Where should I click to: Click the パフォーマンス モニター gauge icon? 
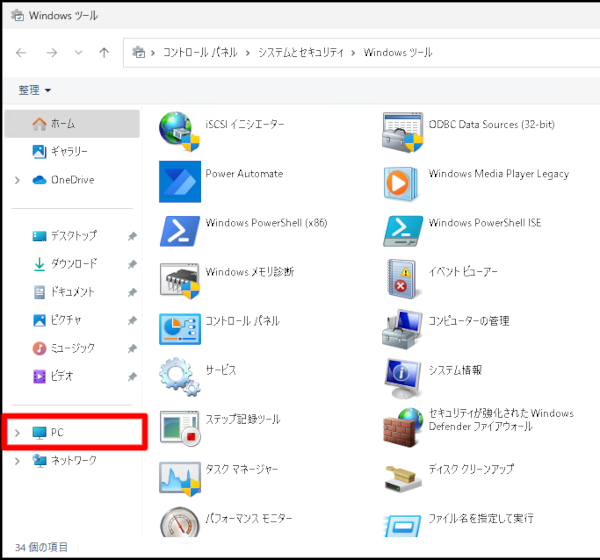point(179,522)
